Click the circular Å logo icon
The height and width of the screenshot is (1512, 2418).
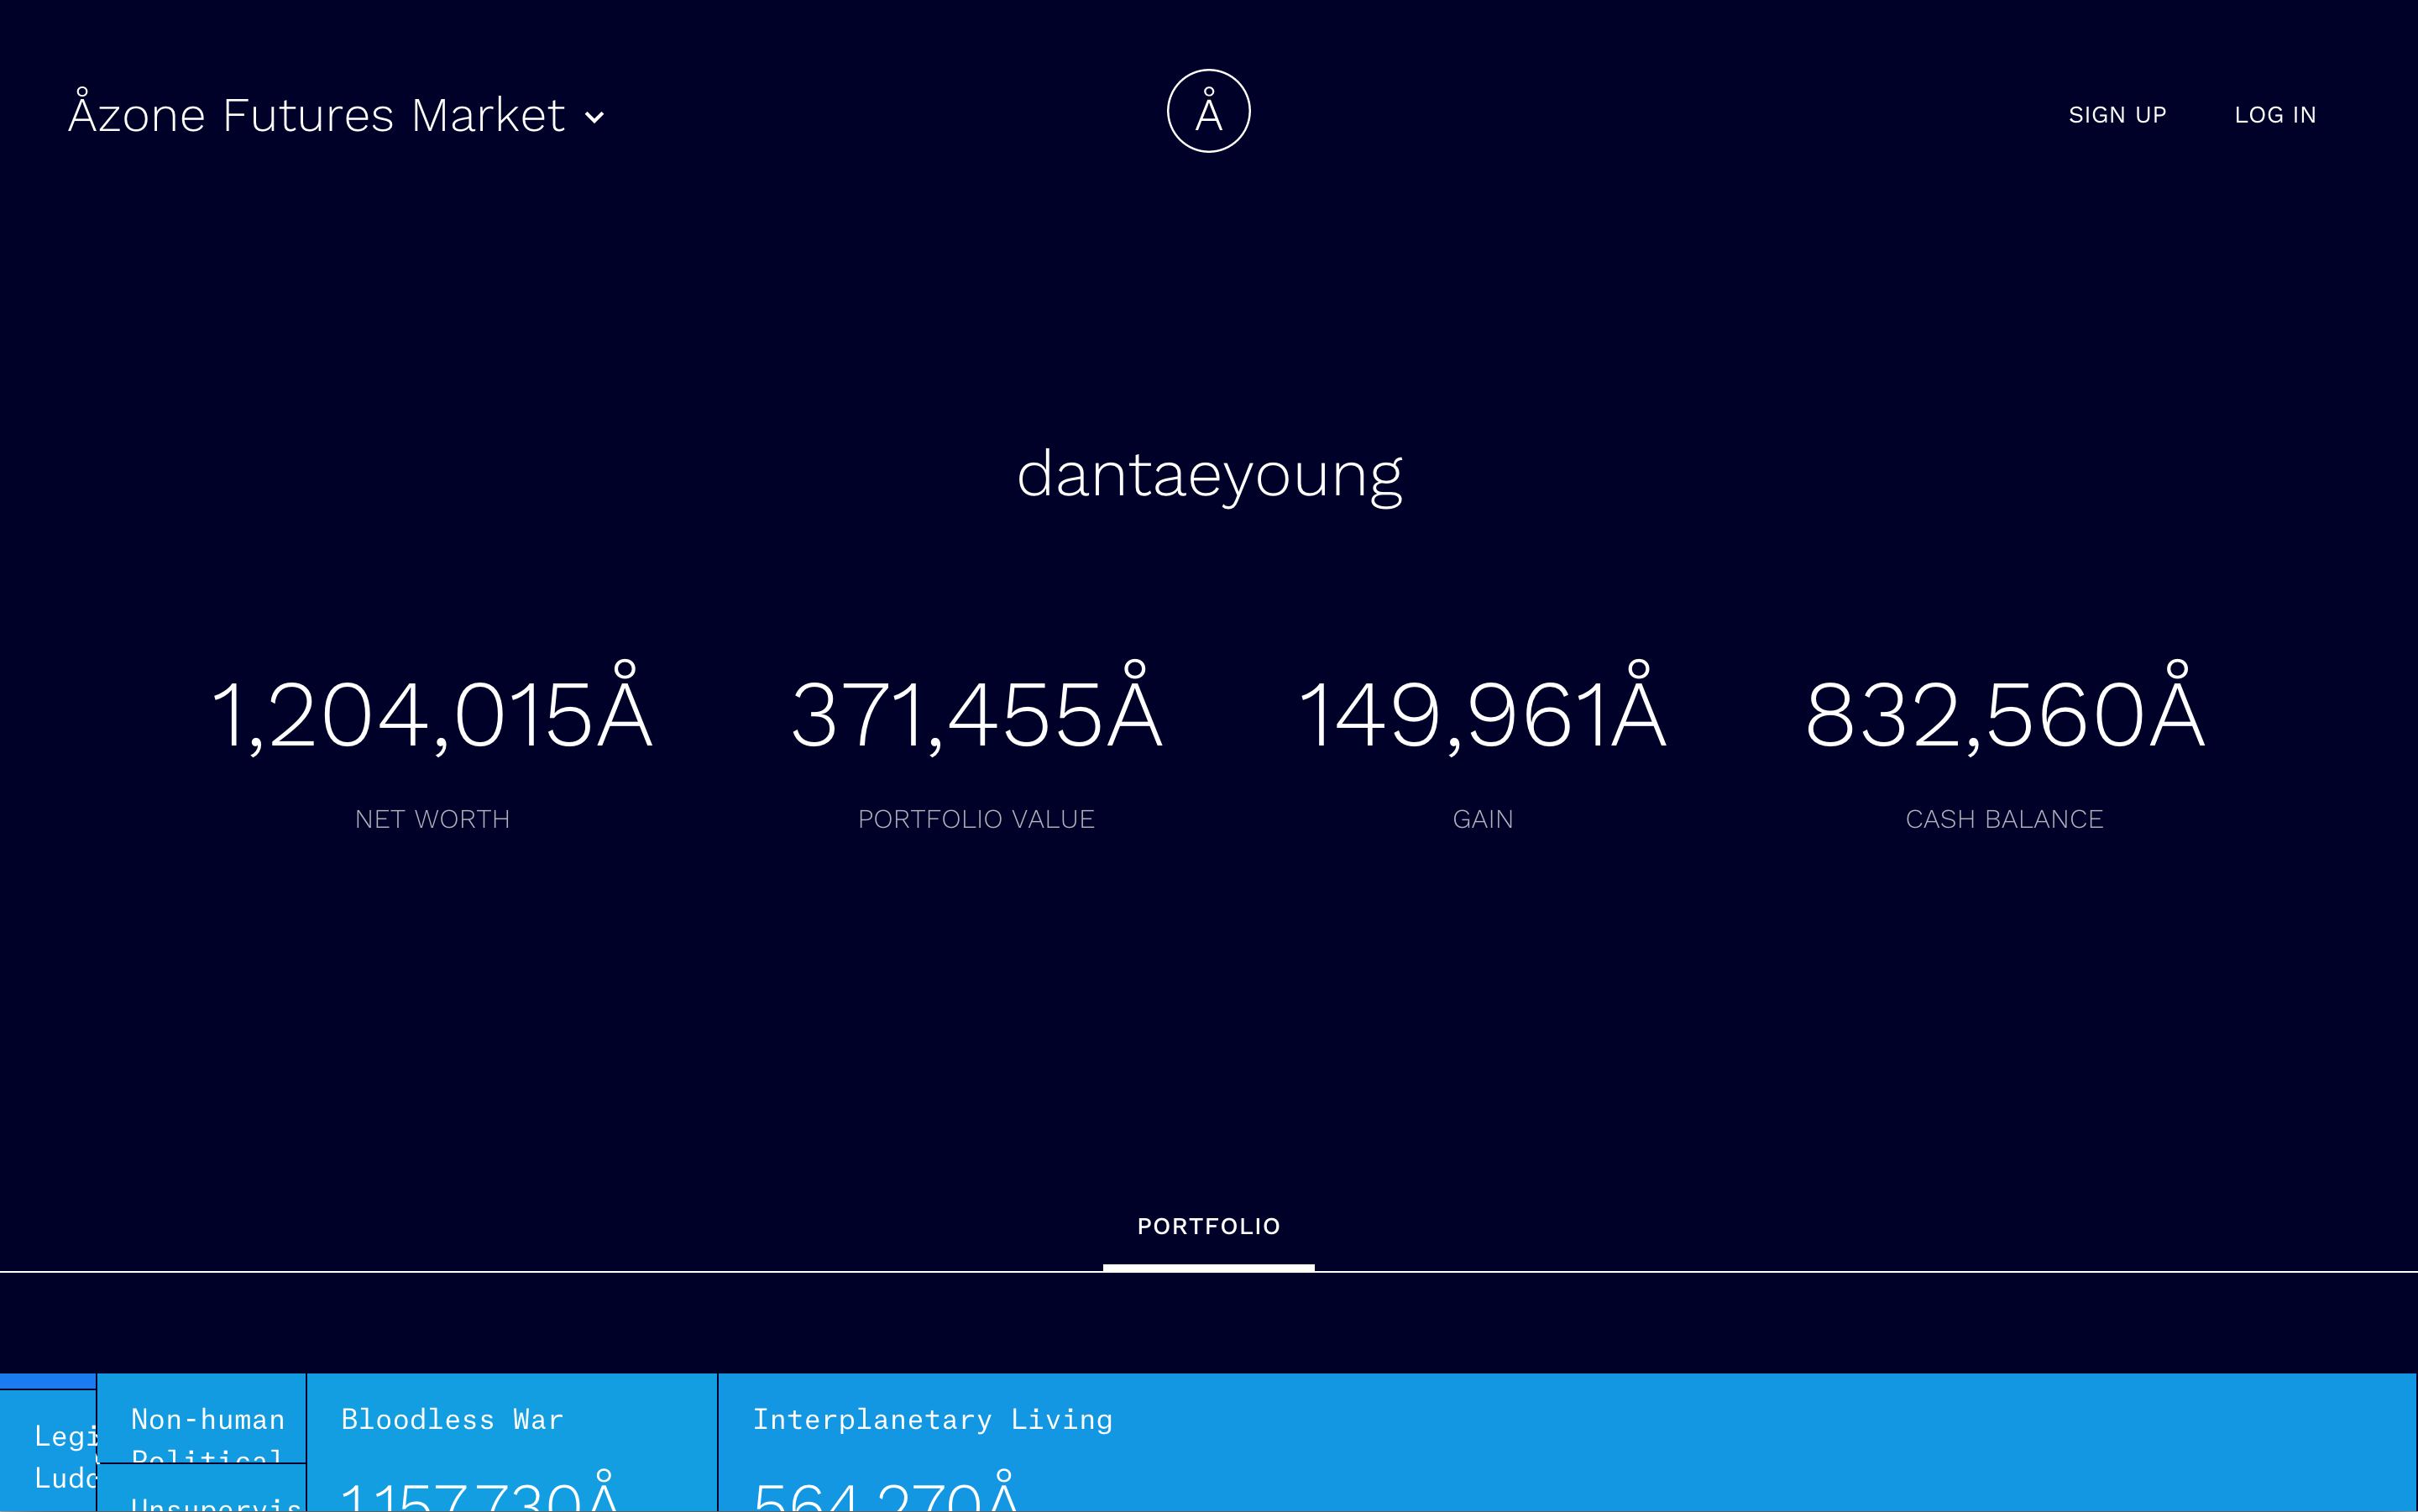[1208, 111]
